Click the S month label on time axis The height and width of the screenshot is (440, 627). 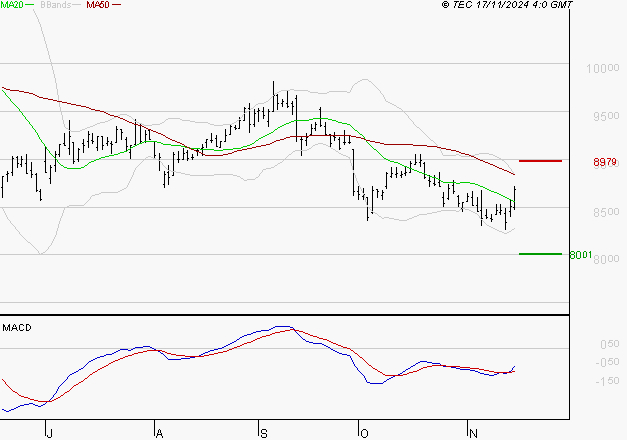tap(264, 434)
